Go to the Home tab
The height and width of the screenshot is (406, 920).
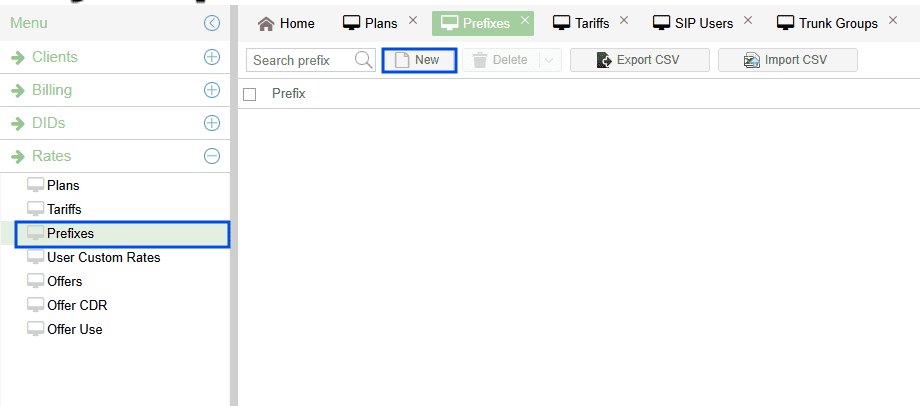pyautogui.click(x=286, y=23)
